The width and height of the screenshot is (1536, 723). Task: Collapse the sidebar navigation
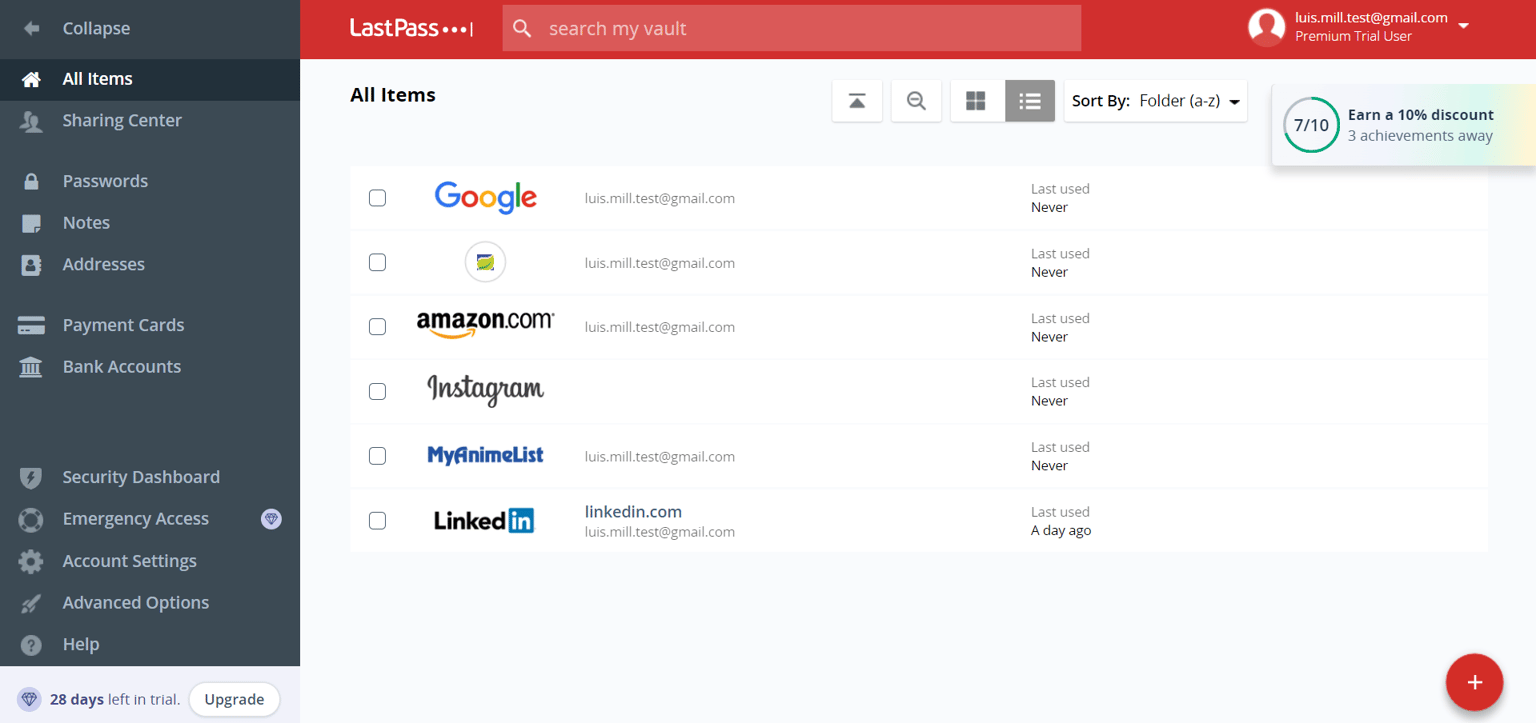(96, 28)
